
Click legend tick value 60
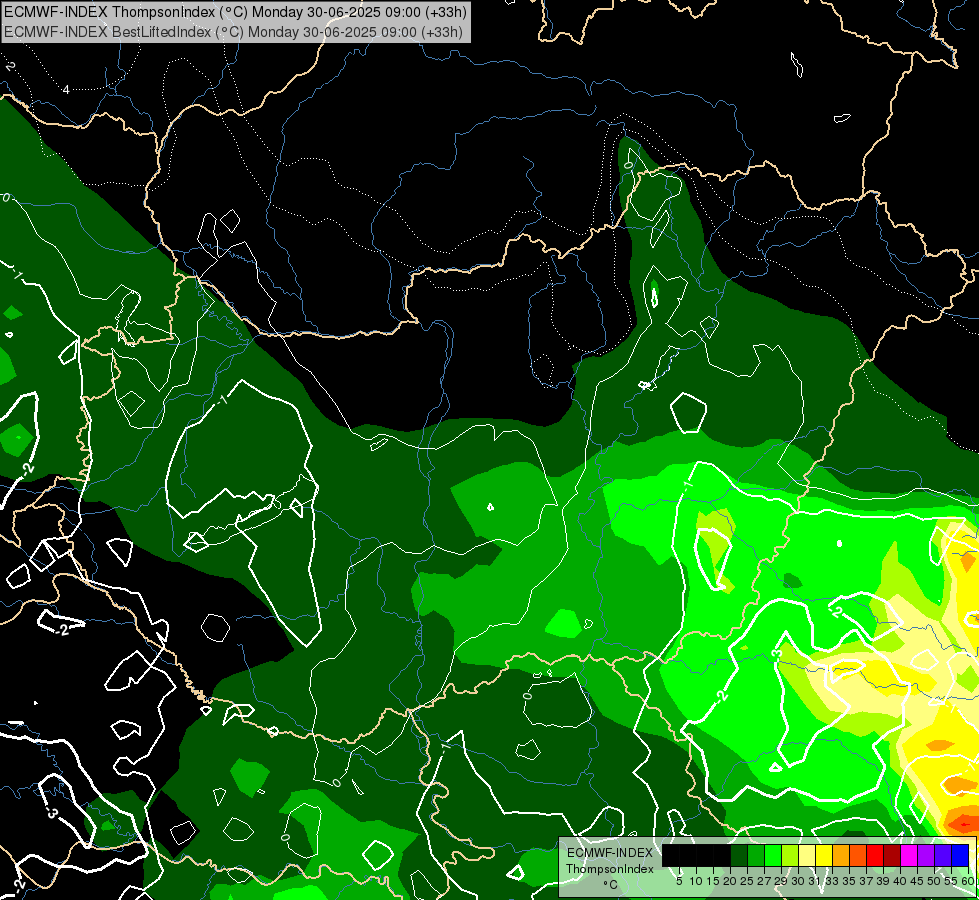968,881
